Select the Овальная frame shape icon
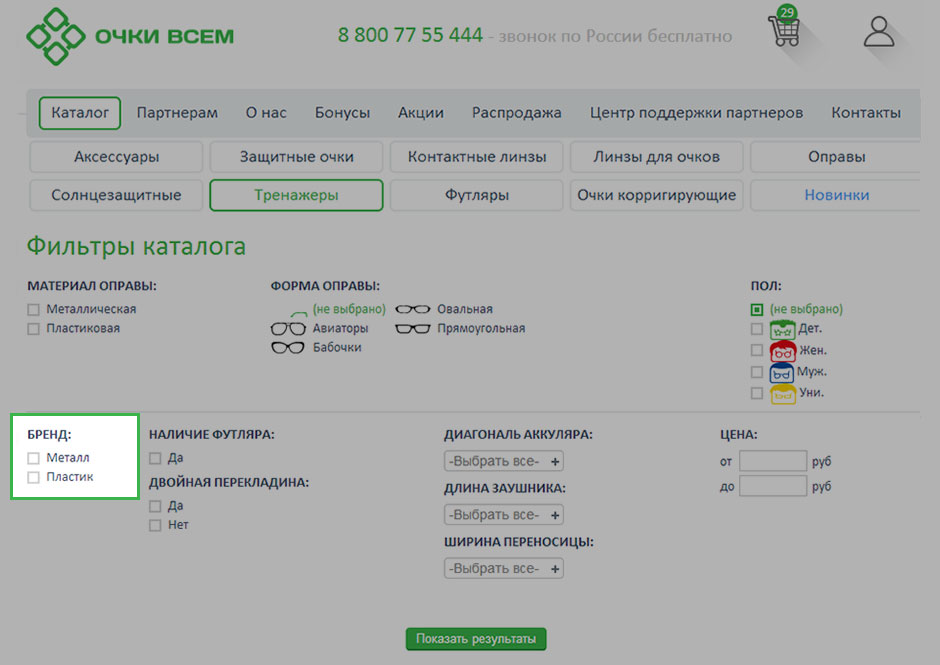The height and width of the screenshot is (665, 940). (413, 310)
